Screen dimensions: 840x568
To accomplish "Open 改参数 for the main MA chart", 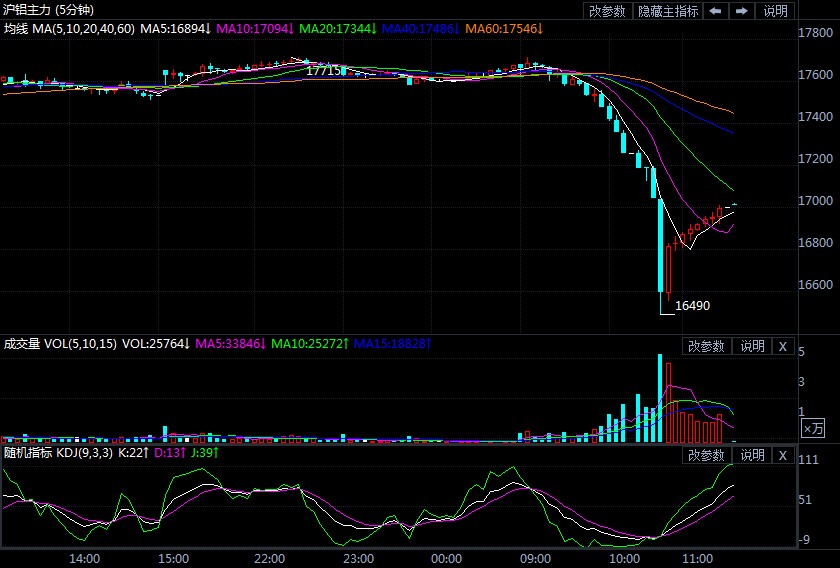I will tap(608, 11).
